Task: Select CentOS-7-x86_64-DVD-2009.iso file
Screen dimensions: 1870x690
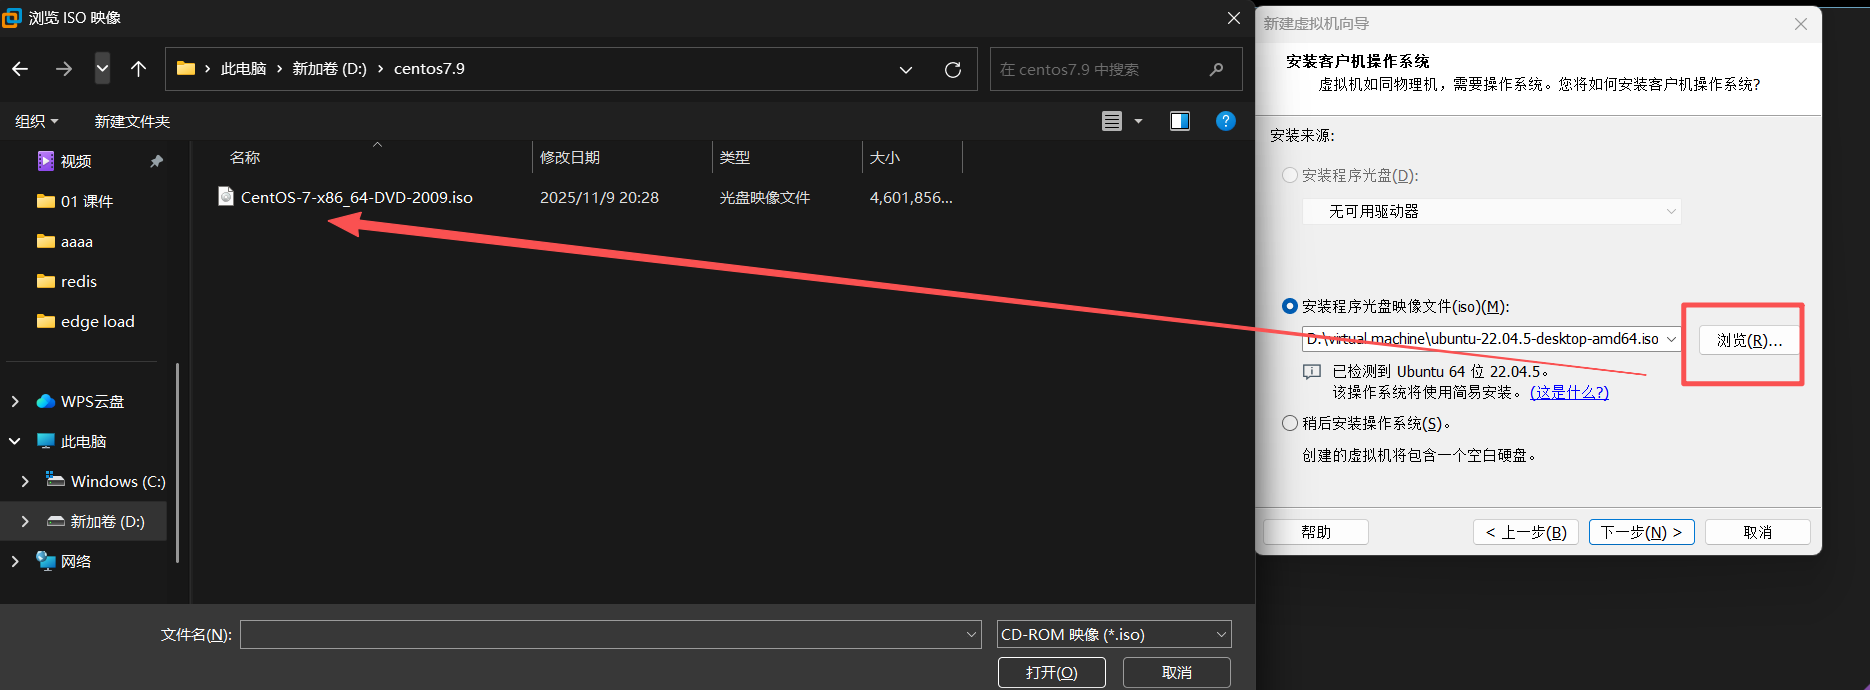Action: tap(356, 197)
